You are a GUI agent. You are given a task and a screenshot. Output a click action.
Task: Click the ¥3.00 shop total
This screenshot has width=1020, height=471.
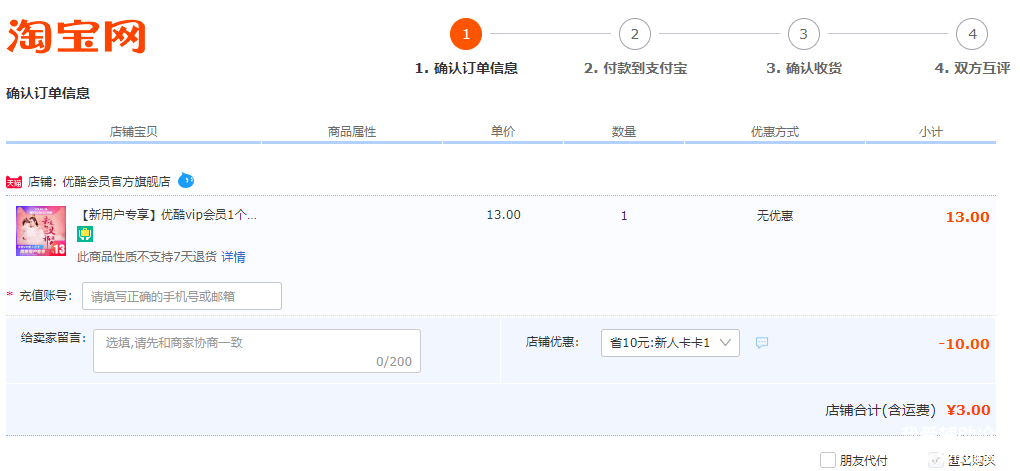(969, 410)
